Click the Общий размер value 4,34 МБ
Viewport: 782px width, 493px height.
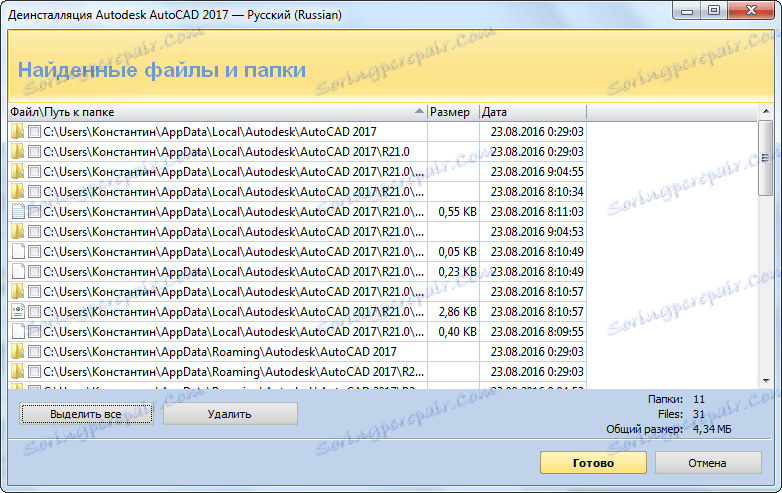712,429
